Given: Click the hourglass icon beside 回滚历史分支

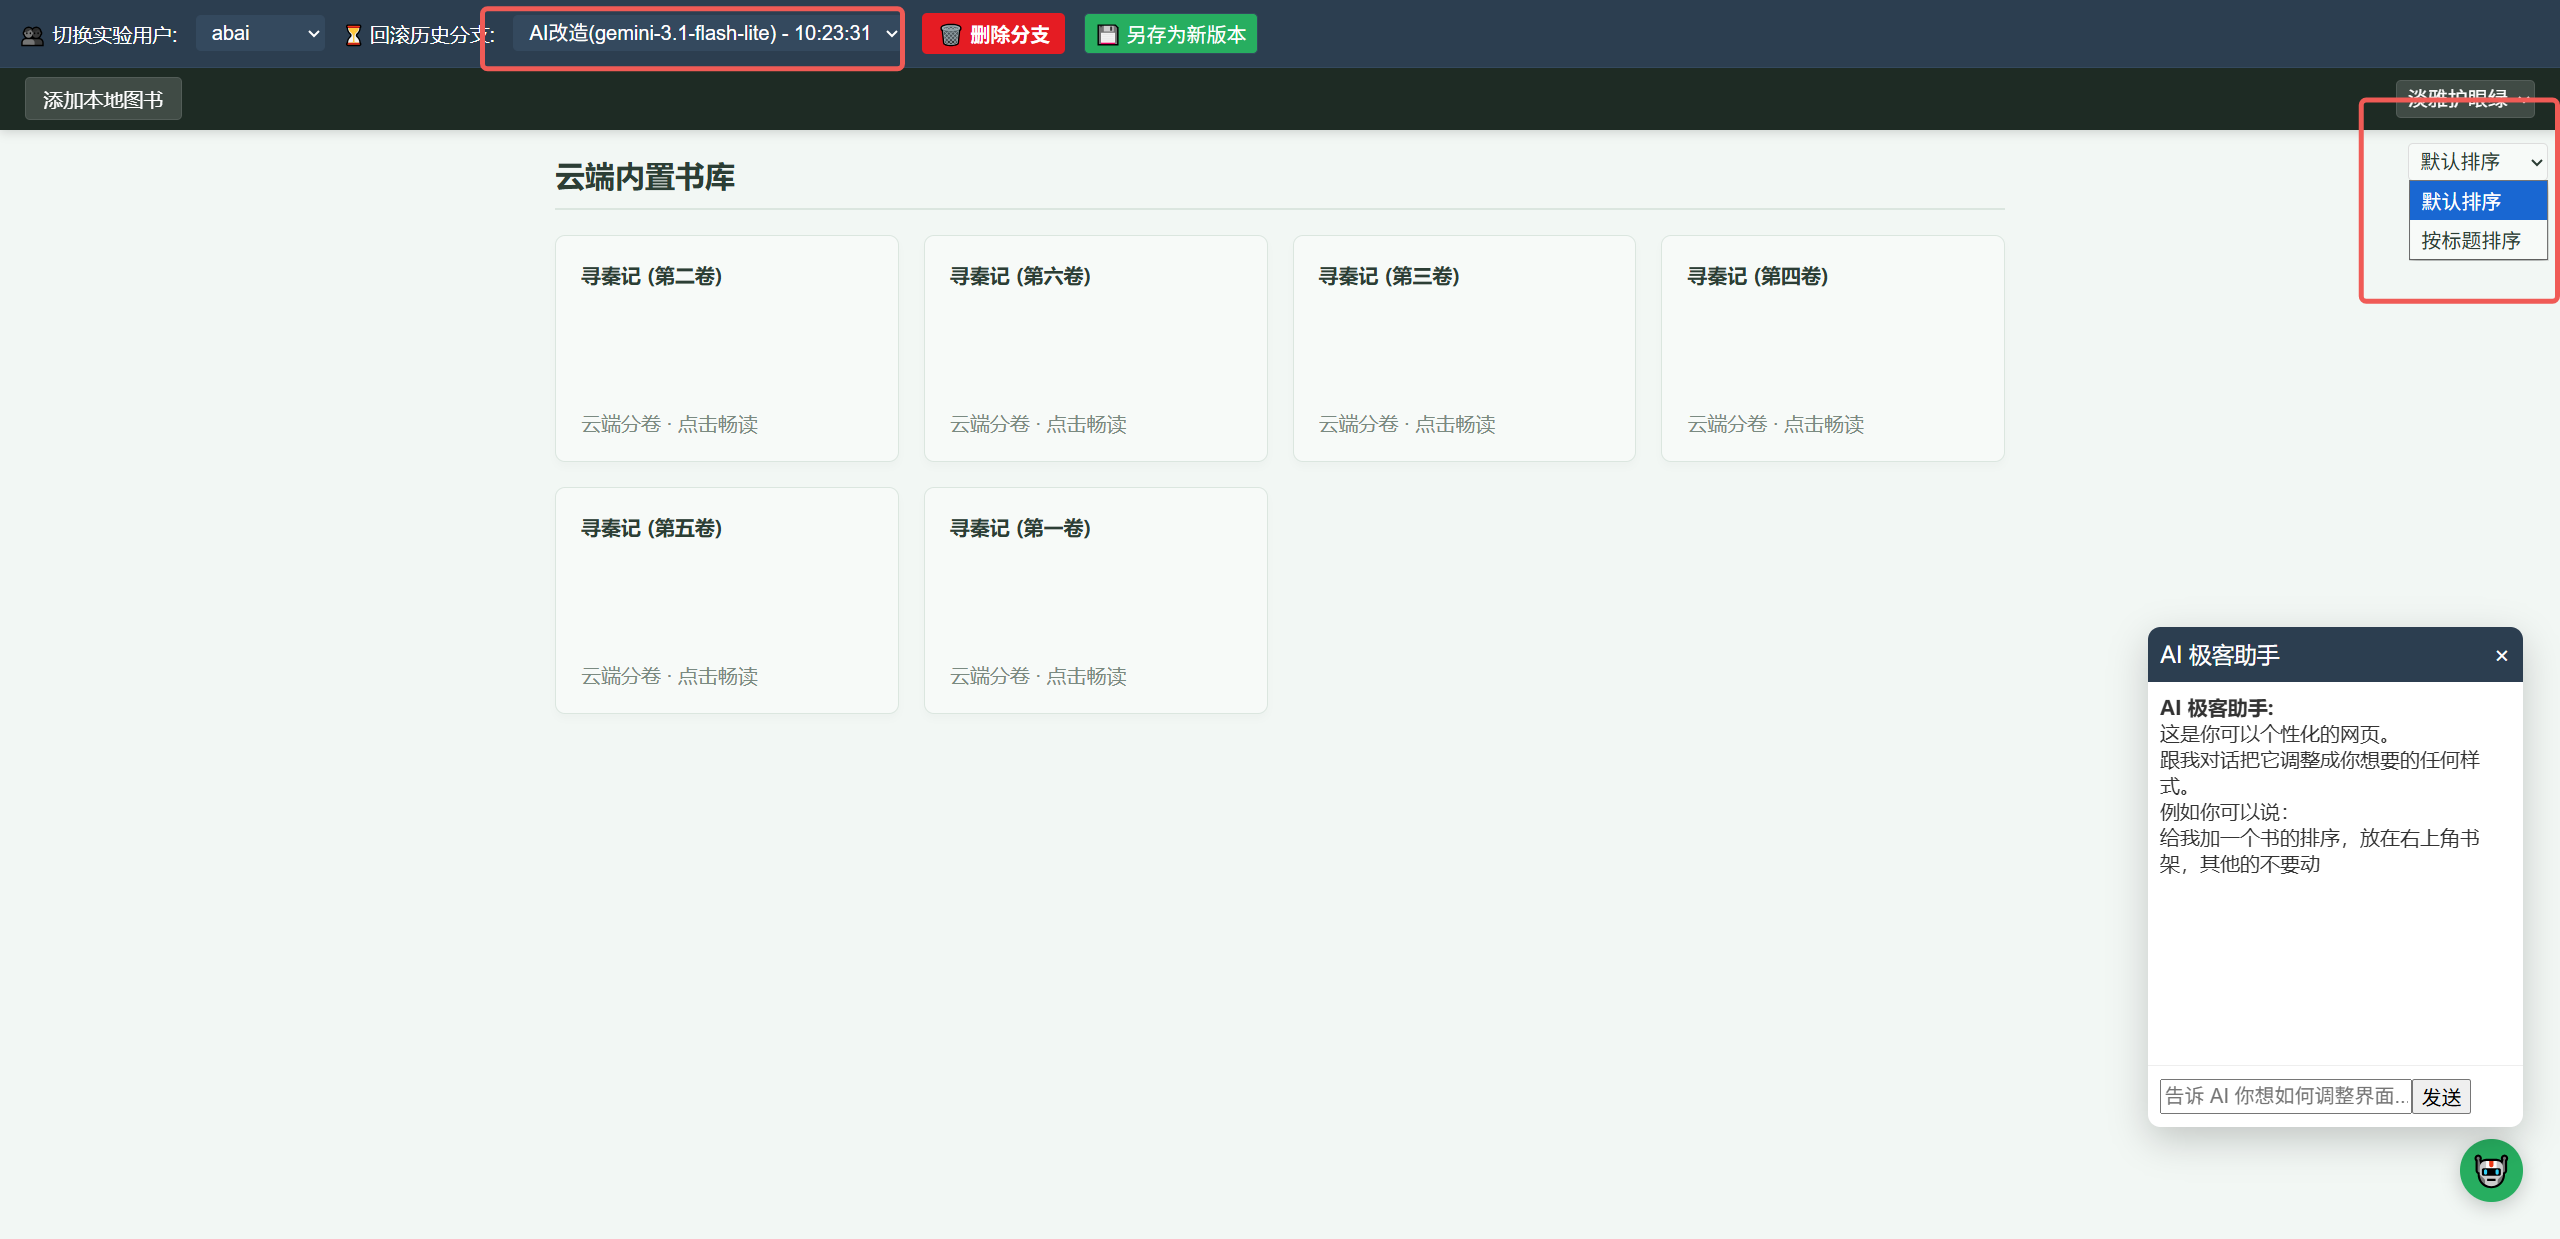Looking at the screenshot, I should point(353,36).
